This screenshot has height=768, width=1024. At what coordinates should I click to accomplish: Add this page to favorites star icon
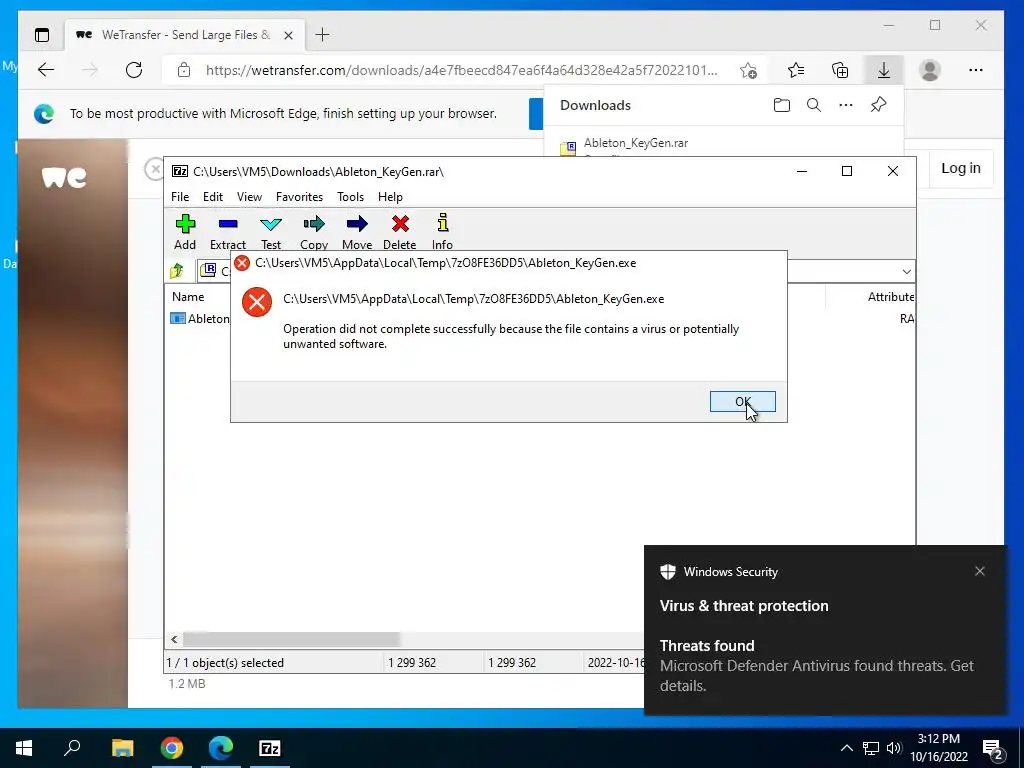click(x=748, y=70)
